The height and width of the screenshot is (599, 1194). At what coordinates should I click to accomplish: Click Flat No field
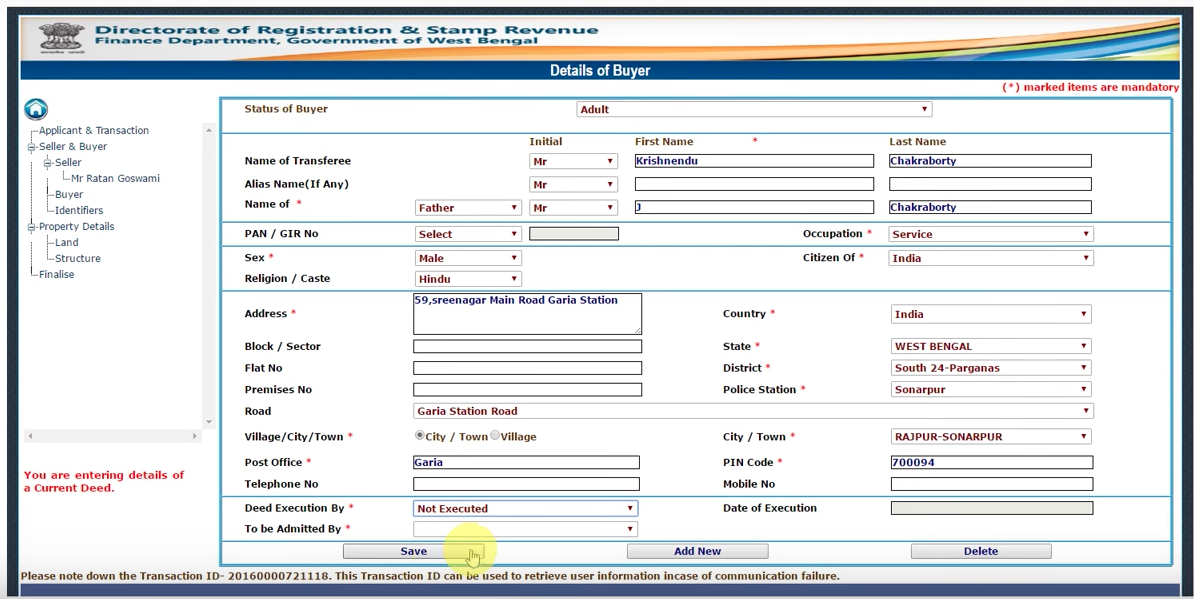(x=527, y=368)
